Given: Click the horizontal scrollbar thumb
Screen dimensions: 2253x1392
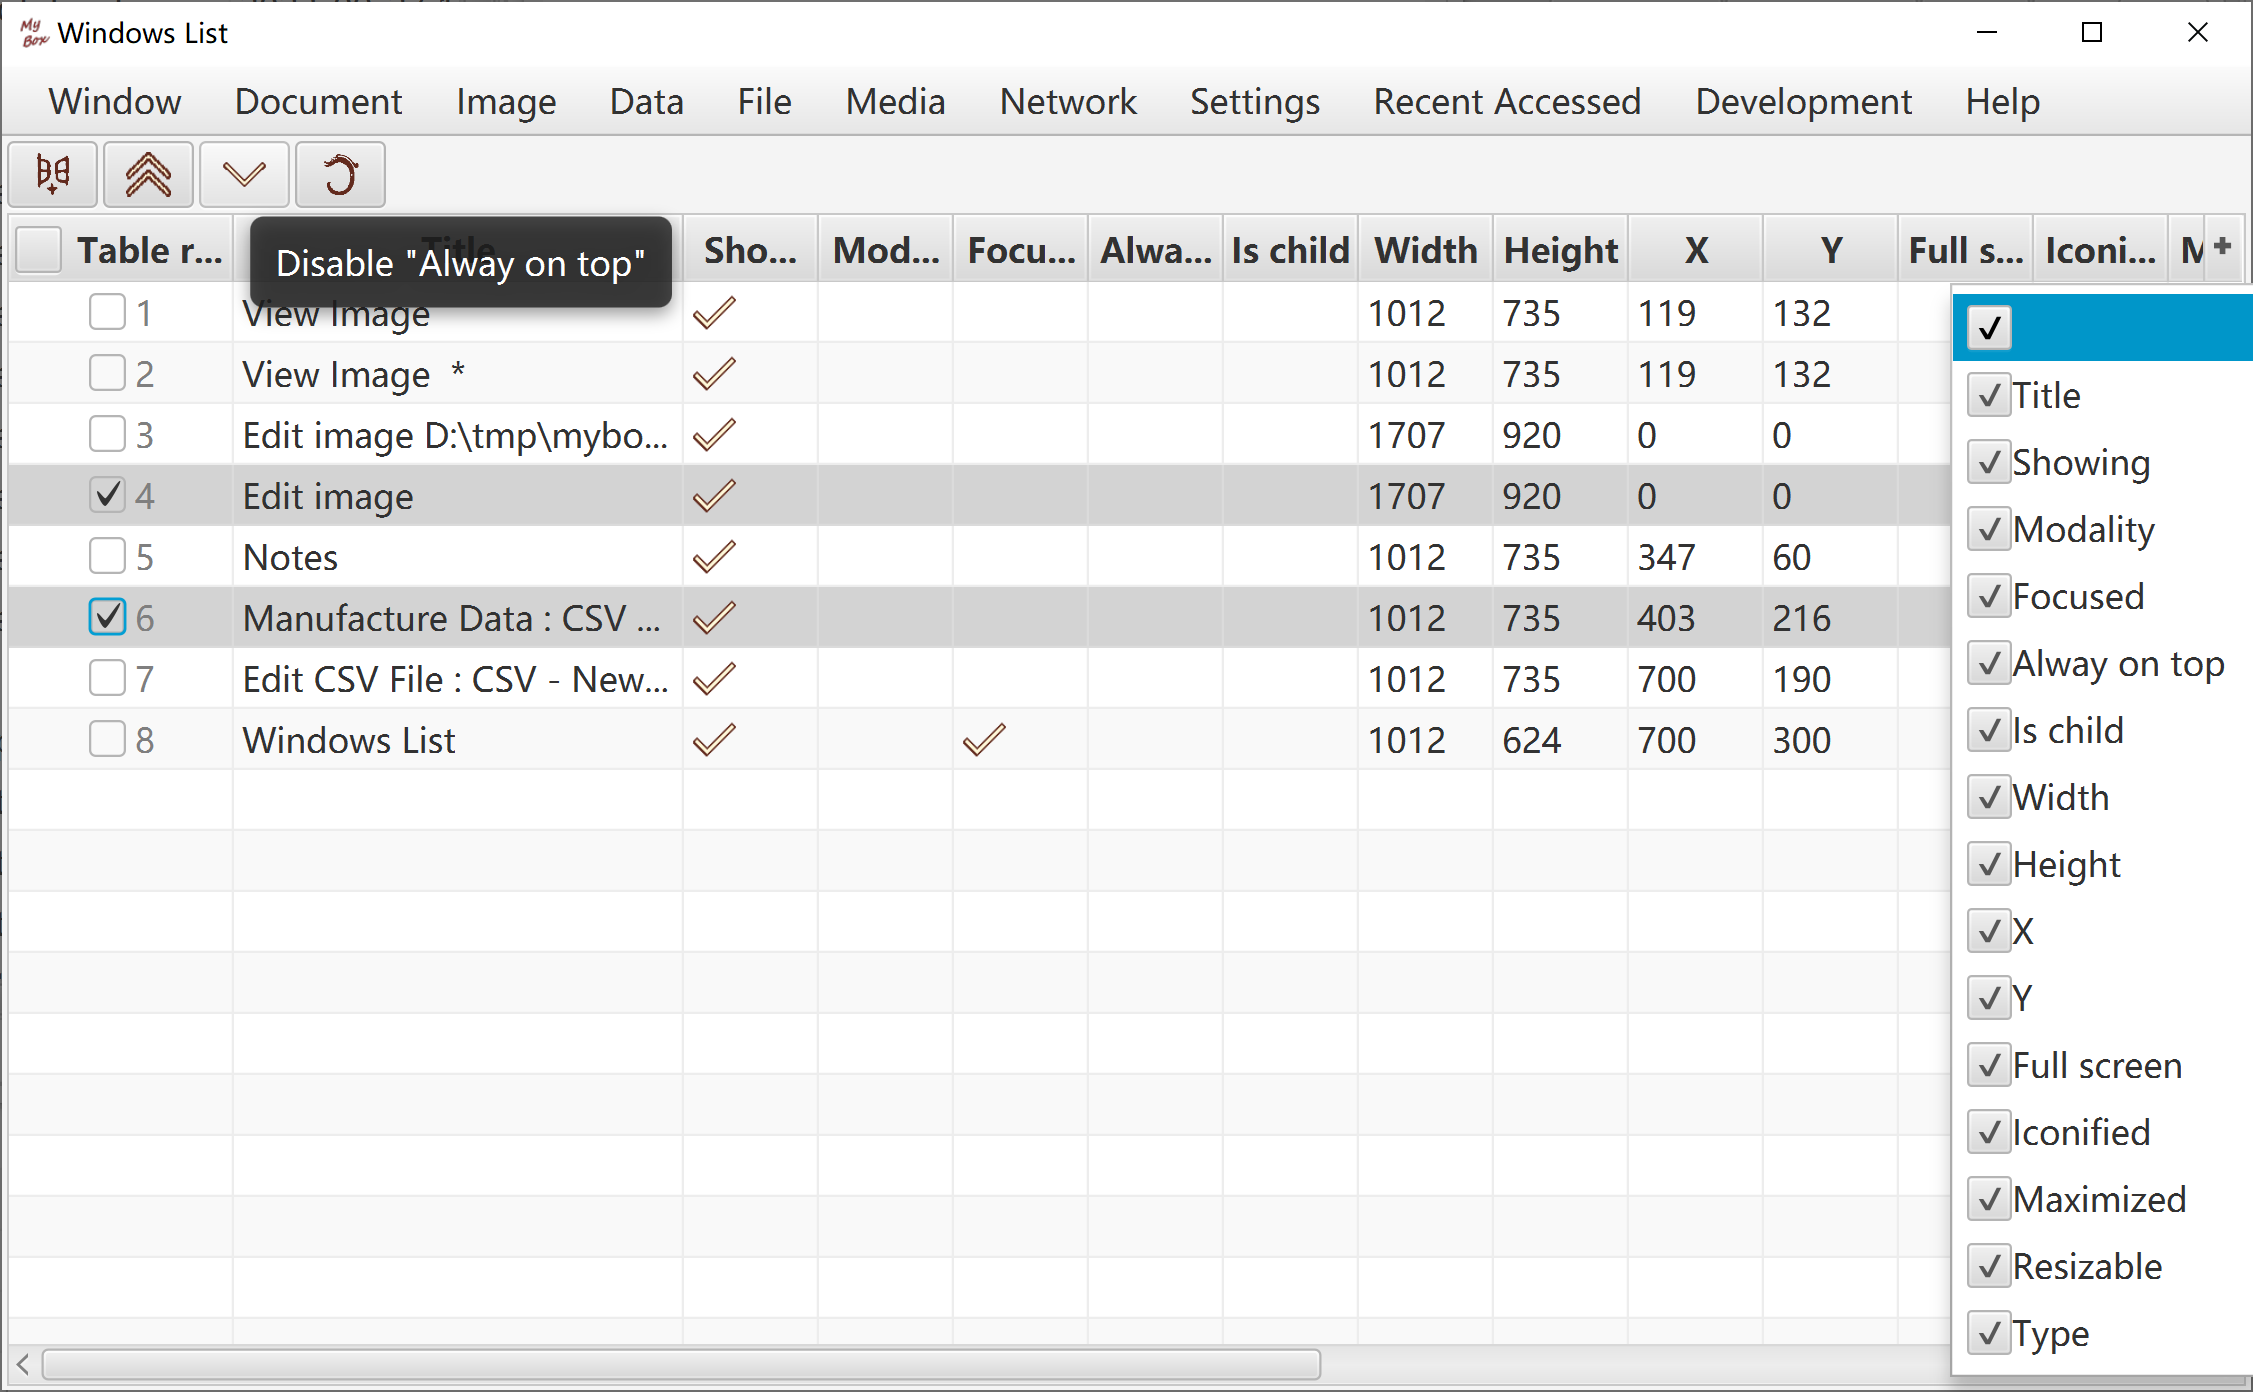Looking at the screenshot, I should click(x=680, y=1363).
